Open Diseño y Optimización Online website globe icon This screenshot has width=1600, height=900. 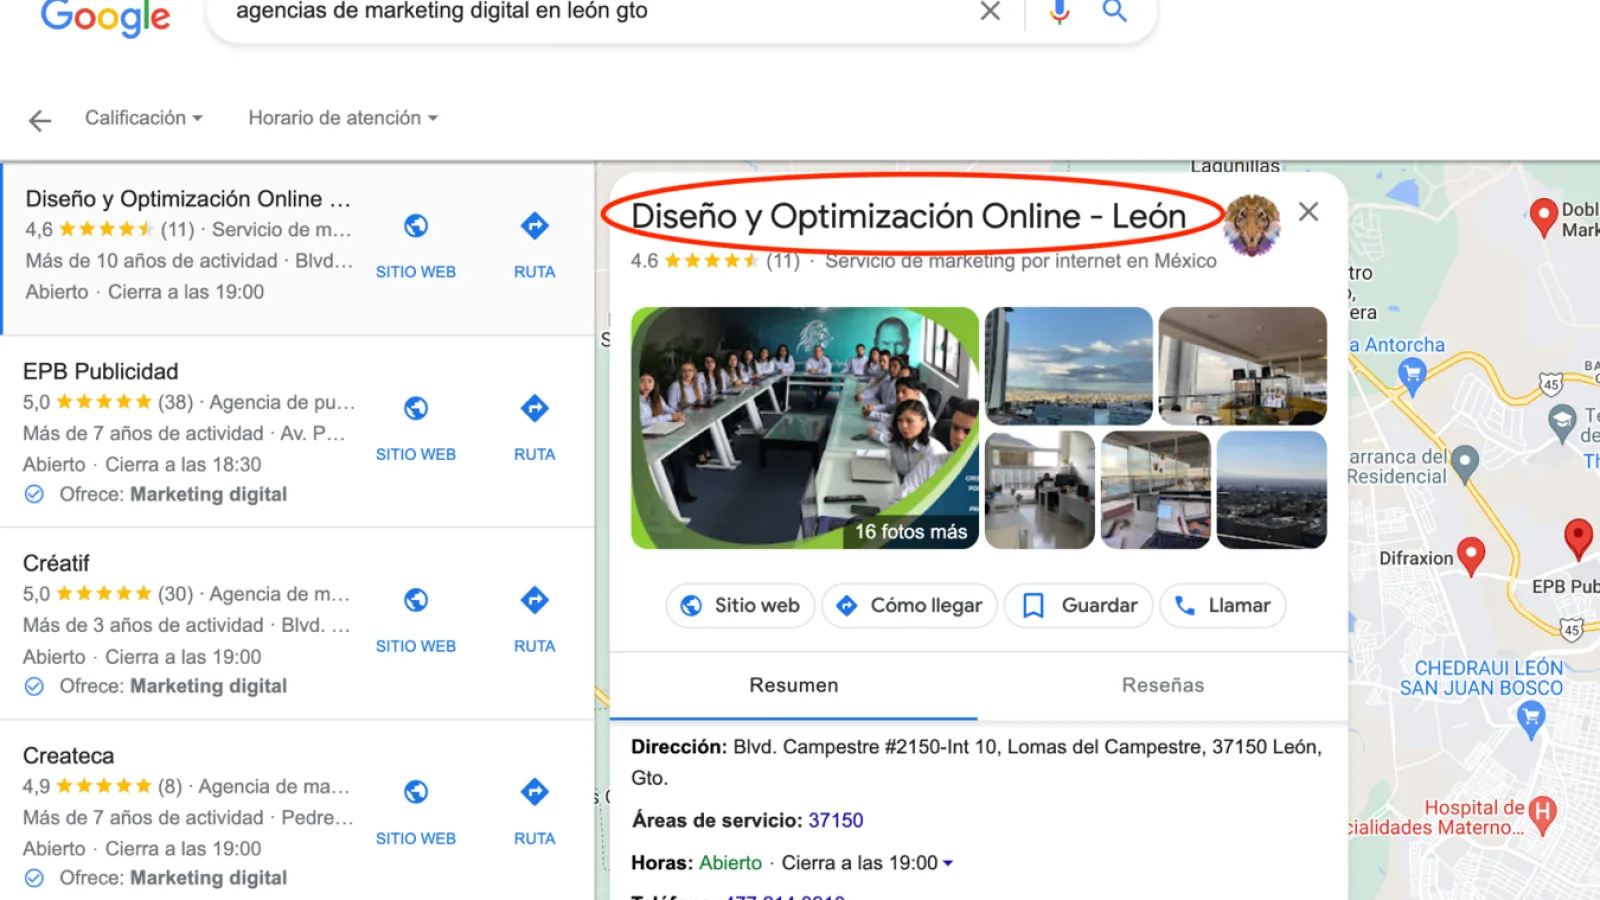tap(416, 226)
